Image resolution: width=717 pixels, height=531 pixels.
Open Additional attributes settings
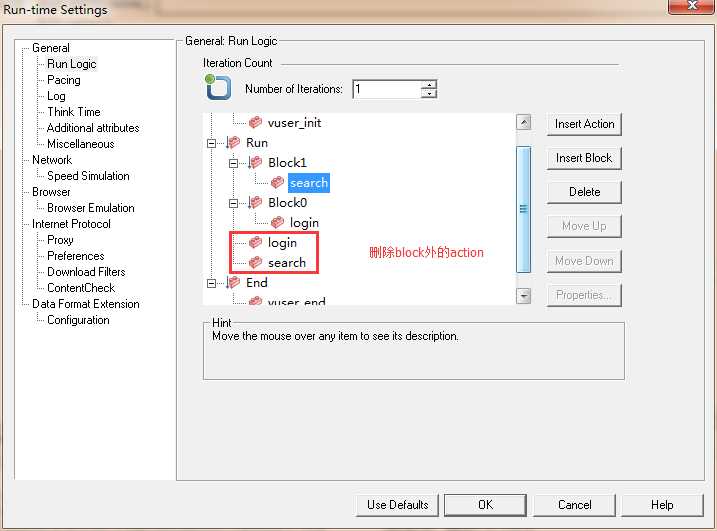93,128
